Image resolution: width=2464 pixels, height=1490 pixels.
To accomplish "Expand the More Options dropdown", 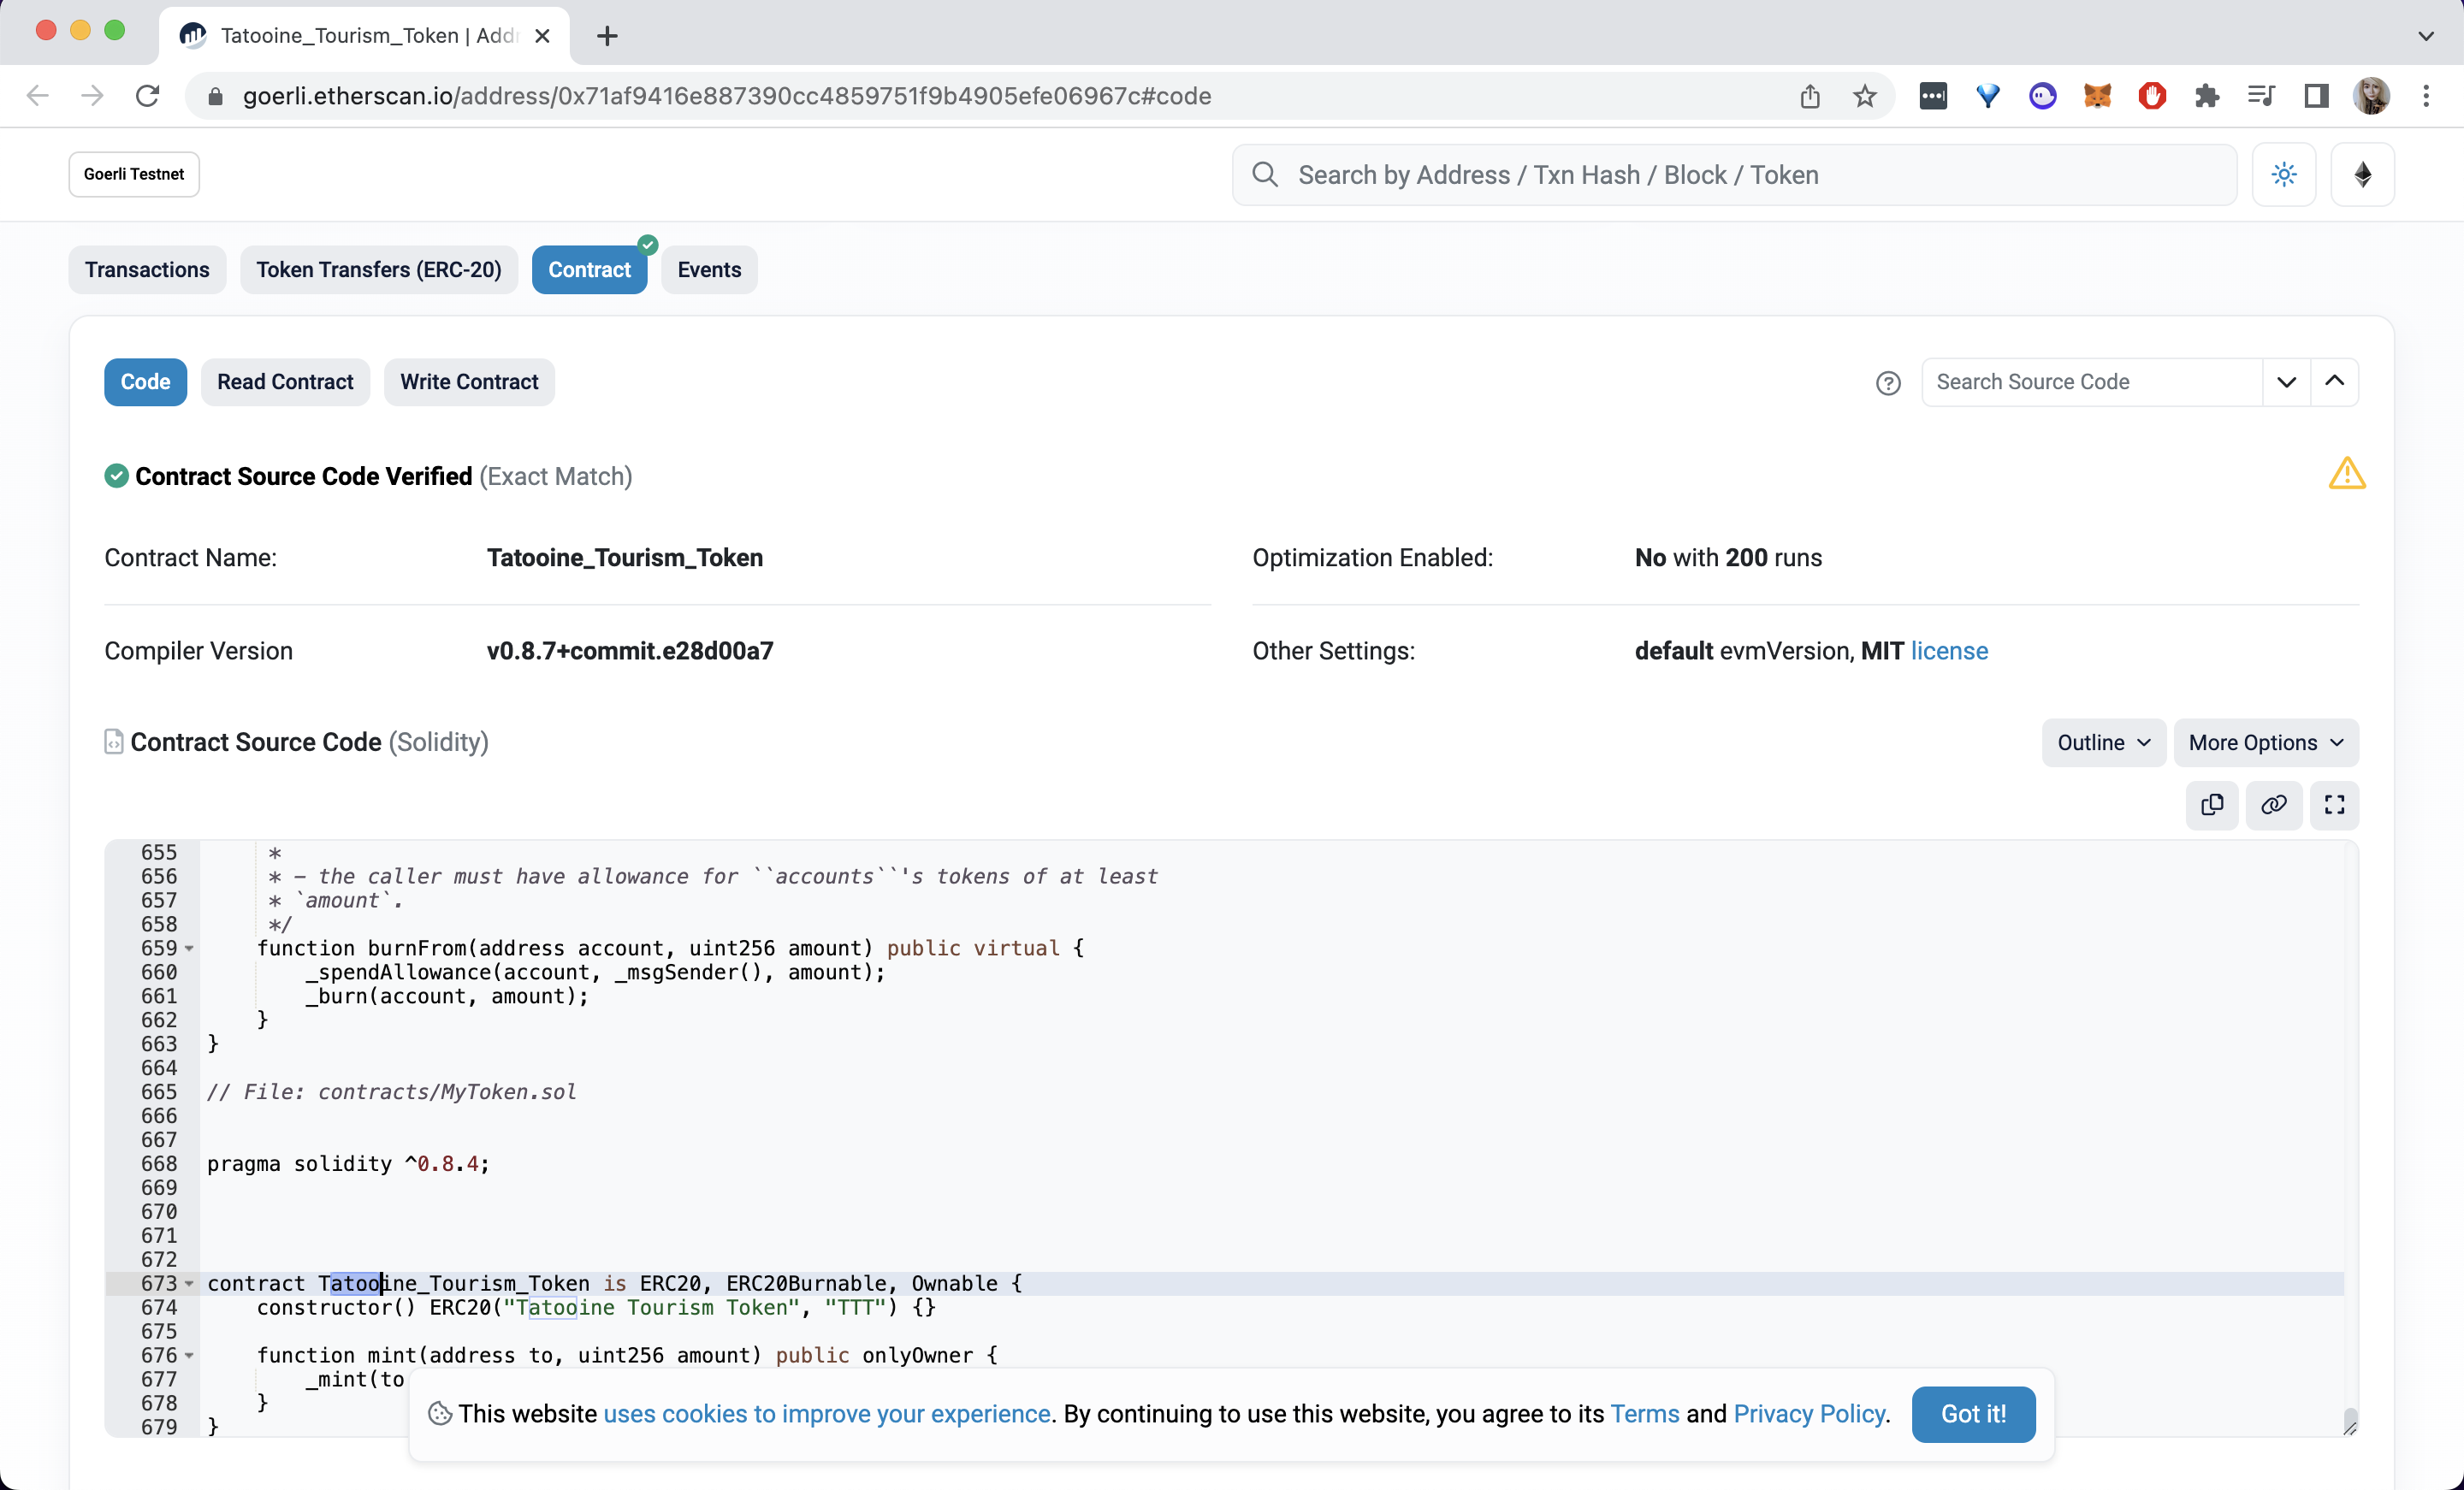I will 2265,743.
